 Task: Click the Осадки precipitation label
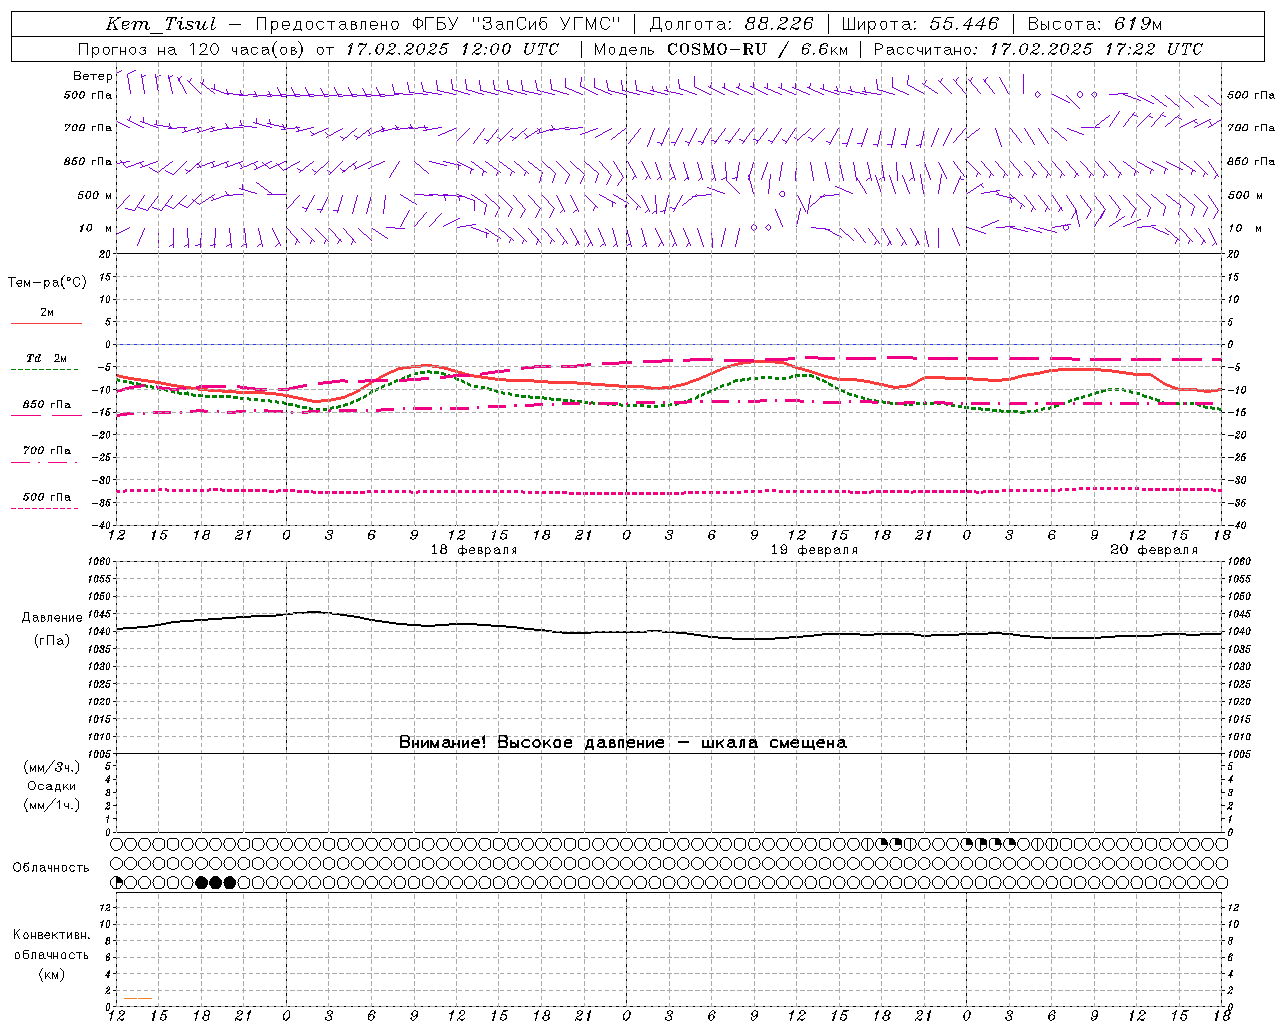[x=52, y=787]
